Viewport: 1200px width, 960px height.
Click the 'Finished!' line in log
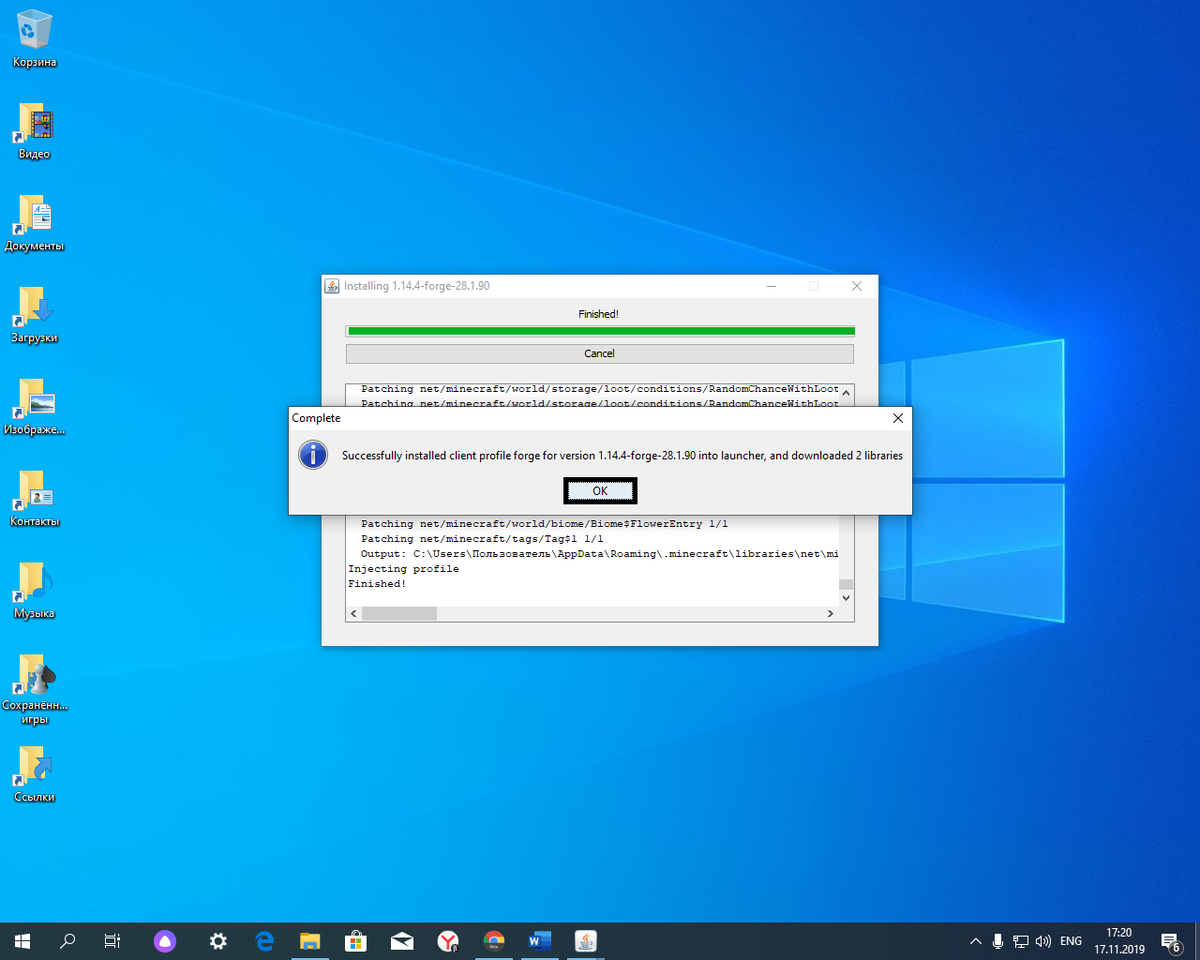click(x=377, y=584)
